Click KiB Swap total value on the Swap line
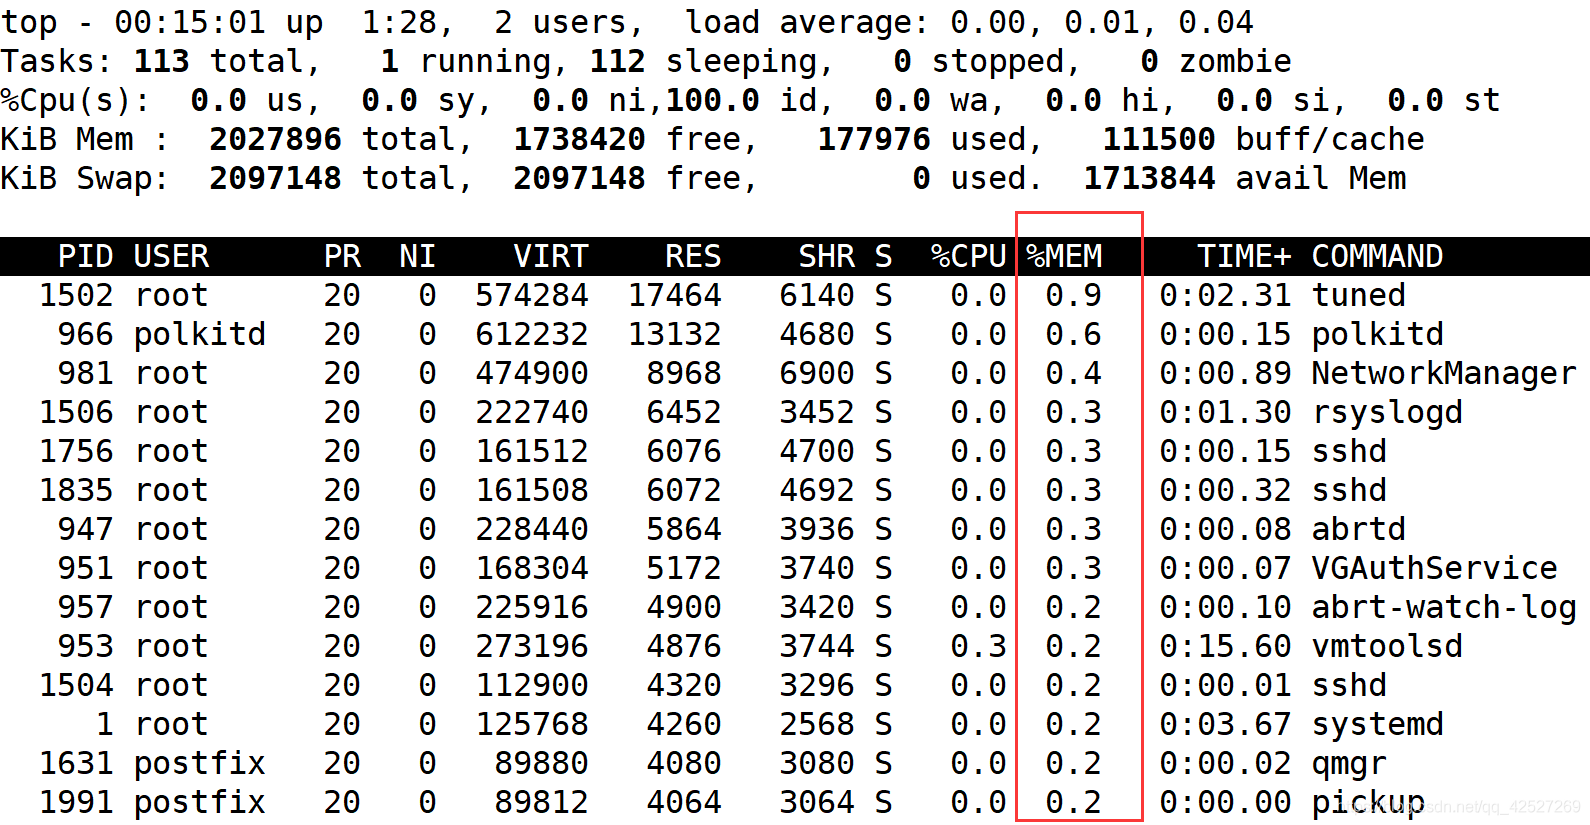1590x825 pixels. tap(275, 179)
